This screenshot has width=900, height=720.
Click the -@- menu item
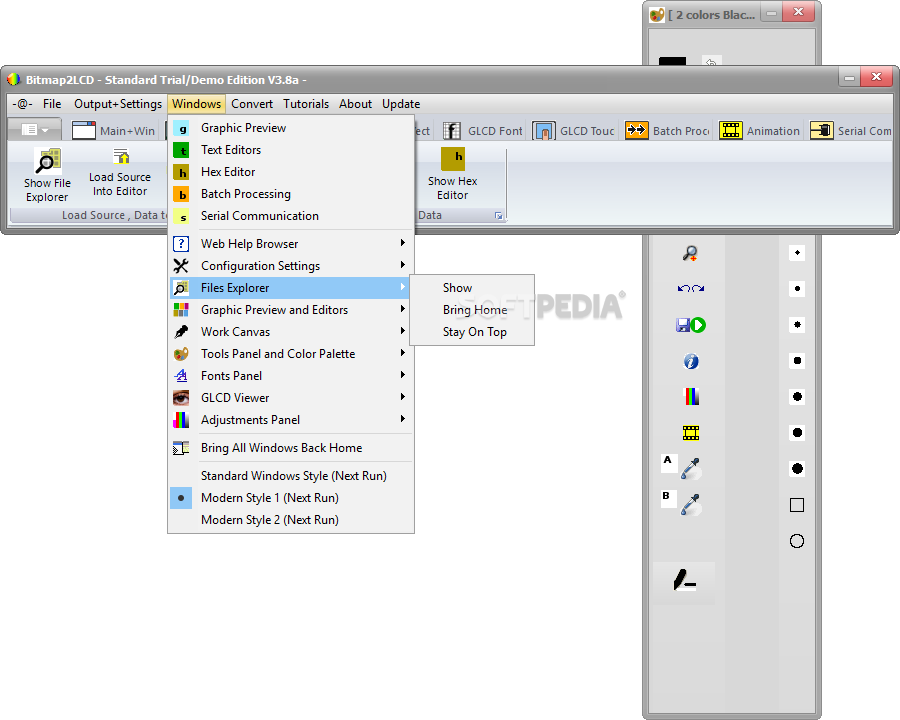pyautogui.click(x=22, y=104)
